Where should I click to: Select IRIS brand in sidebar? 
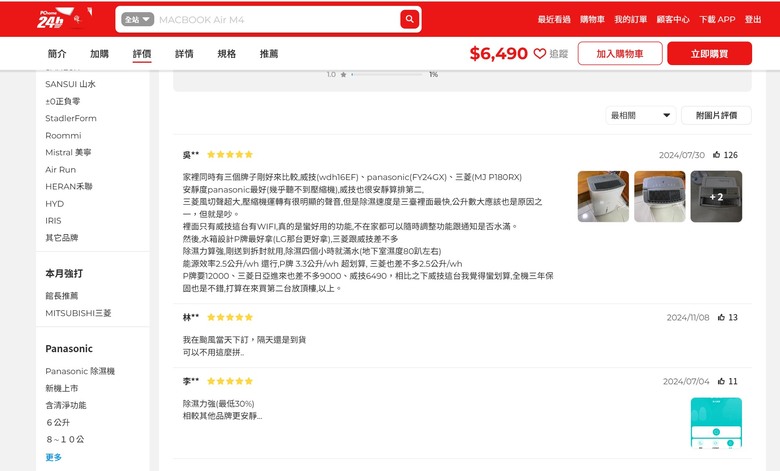(53, 221)
